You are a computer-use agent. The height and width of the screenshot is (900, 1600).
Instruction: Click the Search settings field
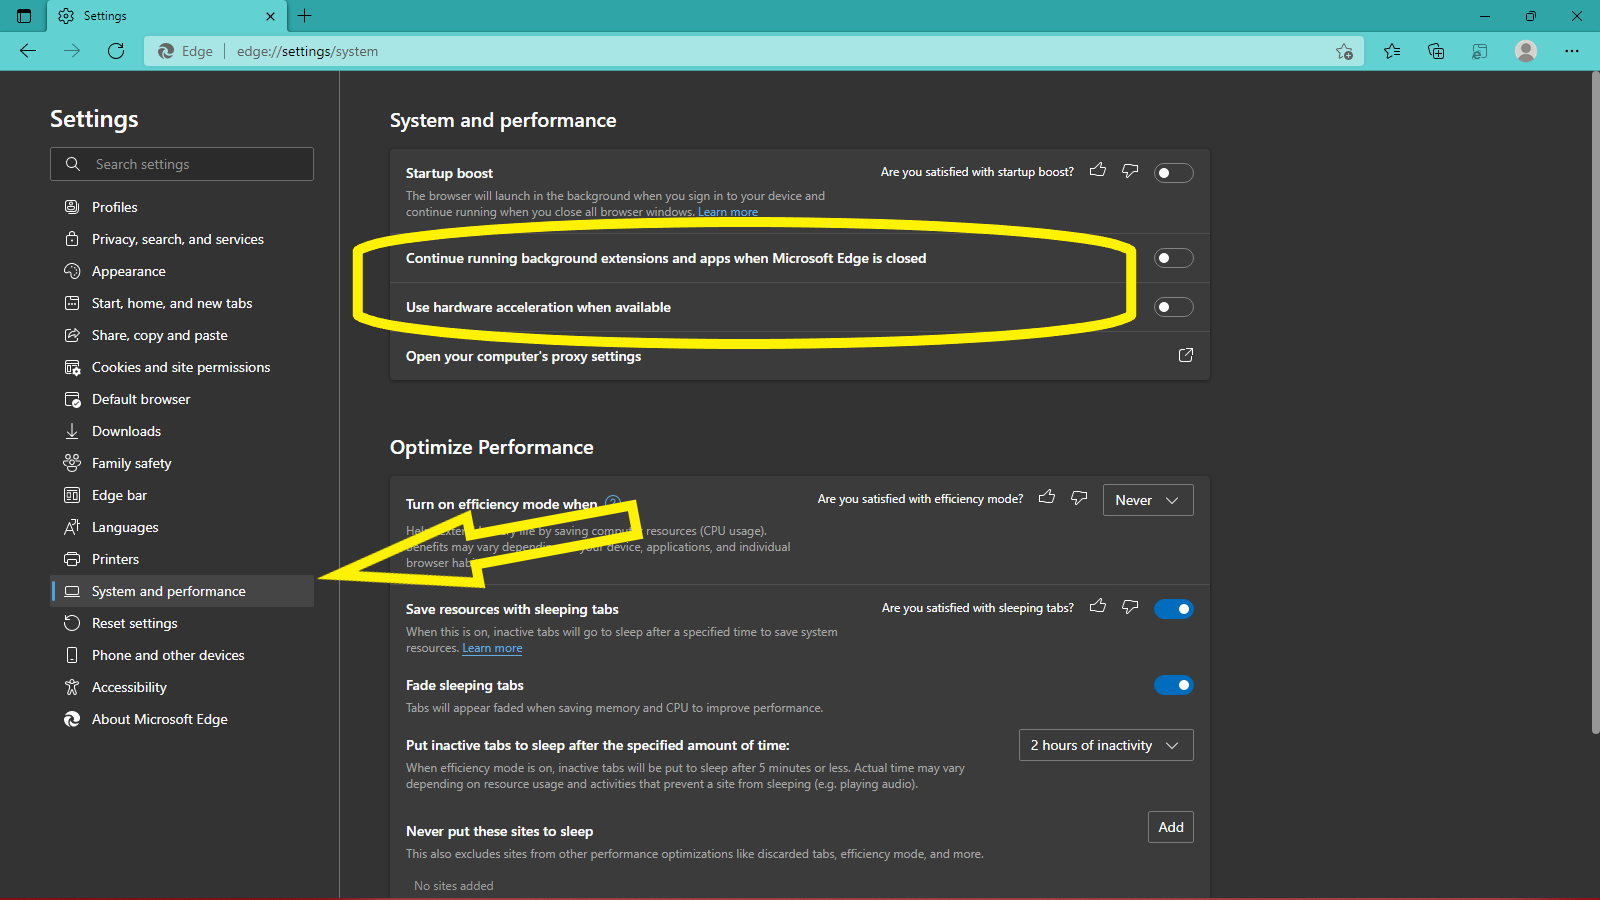coord(182,164)
